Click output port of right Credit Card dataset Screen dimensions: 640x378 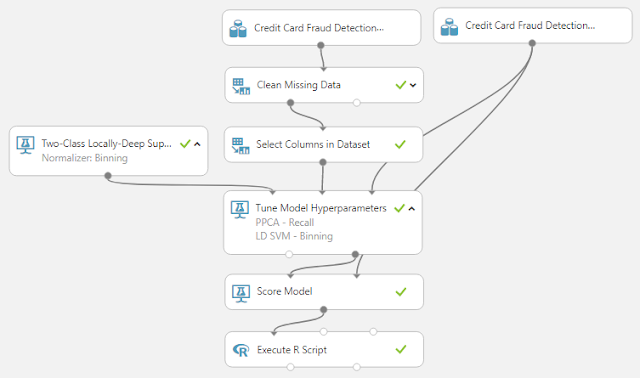pyautogui.click(x=532, y=43)
